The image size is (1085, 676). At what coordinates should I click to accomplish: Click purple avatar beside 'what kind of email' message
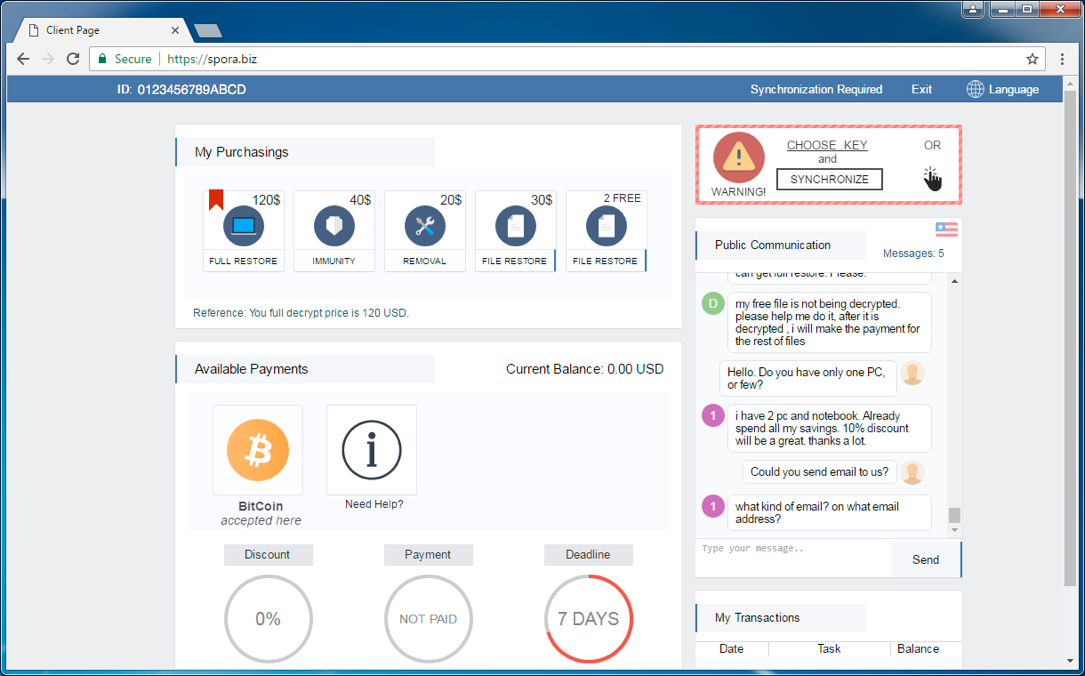[712, 506]
